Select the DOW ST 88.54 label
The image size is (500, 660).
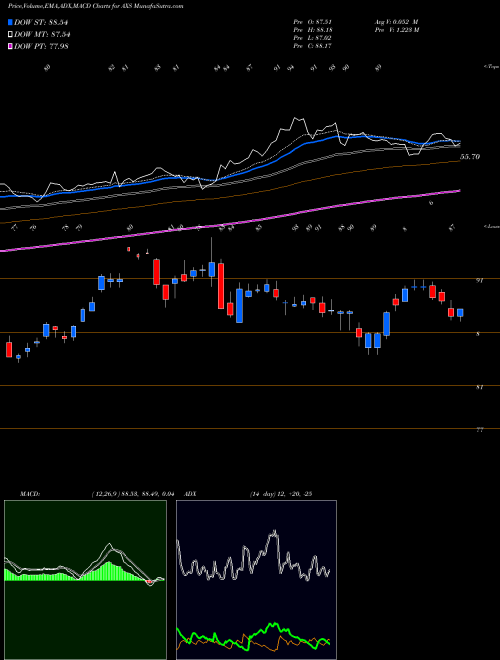coord(41,22)
